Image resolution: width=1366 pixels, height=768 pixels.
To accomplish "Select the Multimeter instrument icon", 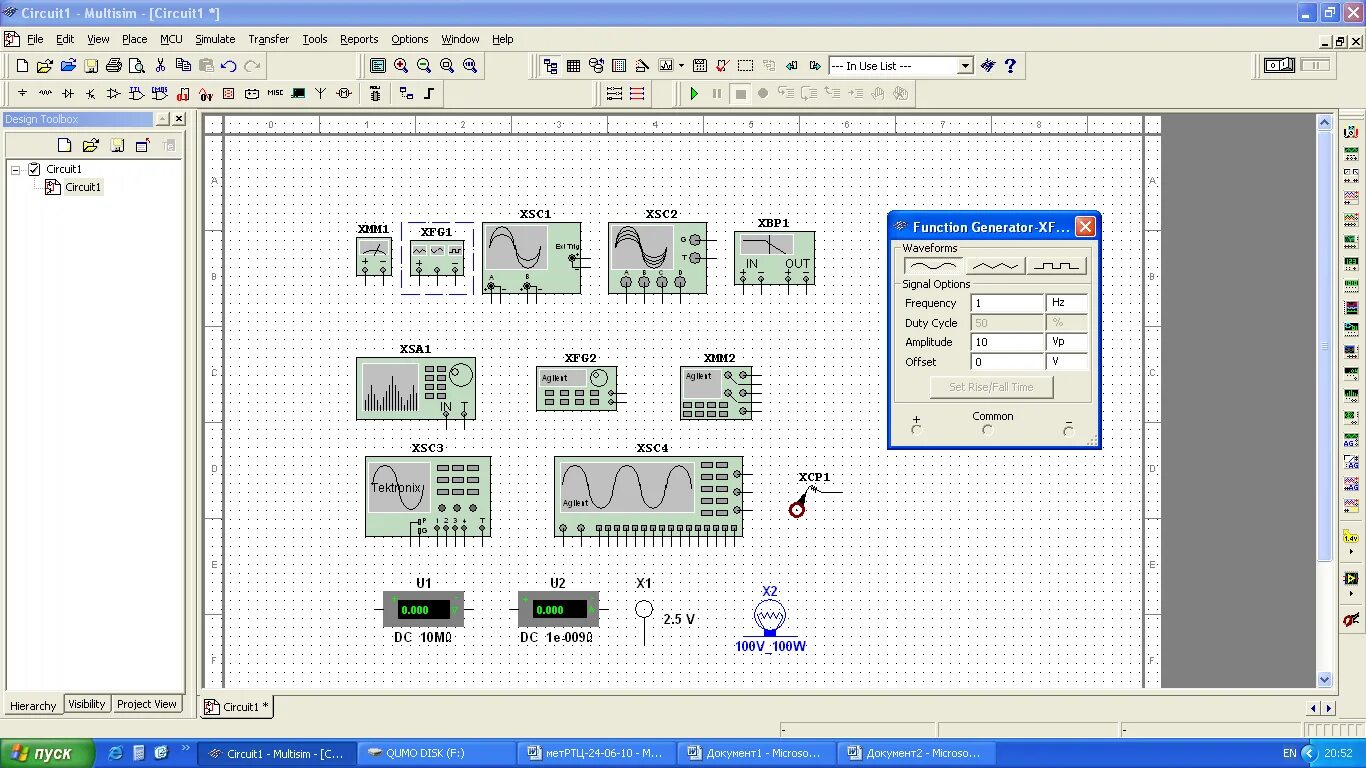I will (x=1351, y=133).
